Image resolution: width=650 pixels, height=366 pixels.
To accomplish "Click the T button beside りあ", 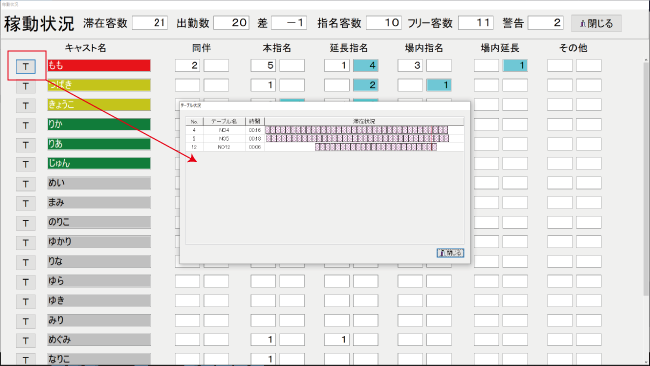I will click(x=26, y=145).
